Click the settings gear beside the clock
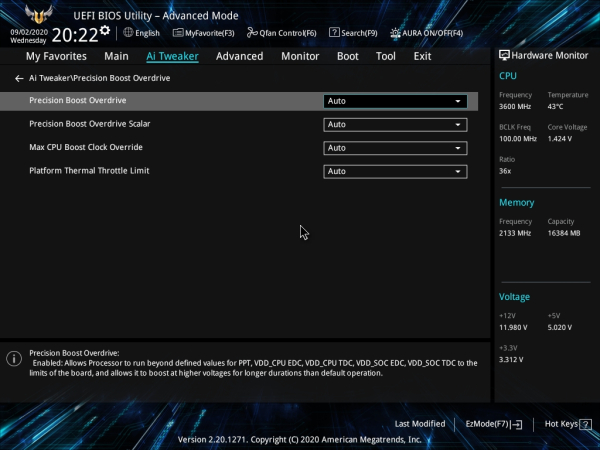600x450 pixels. click(105, 31)
